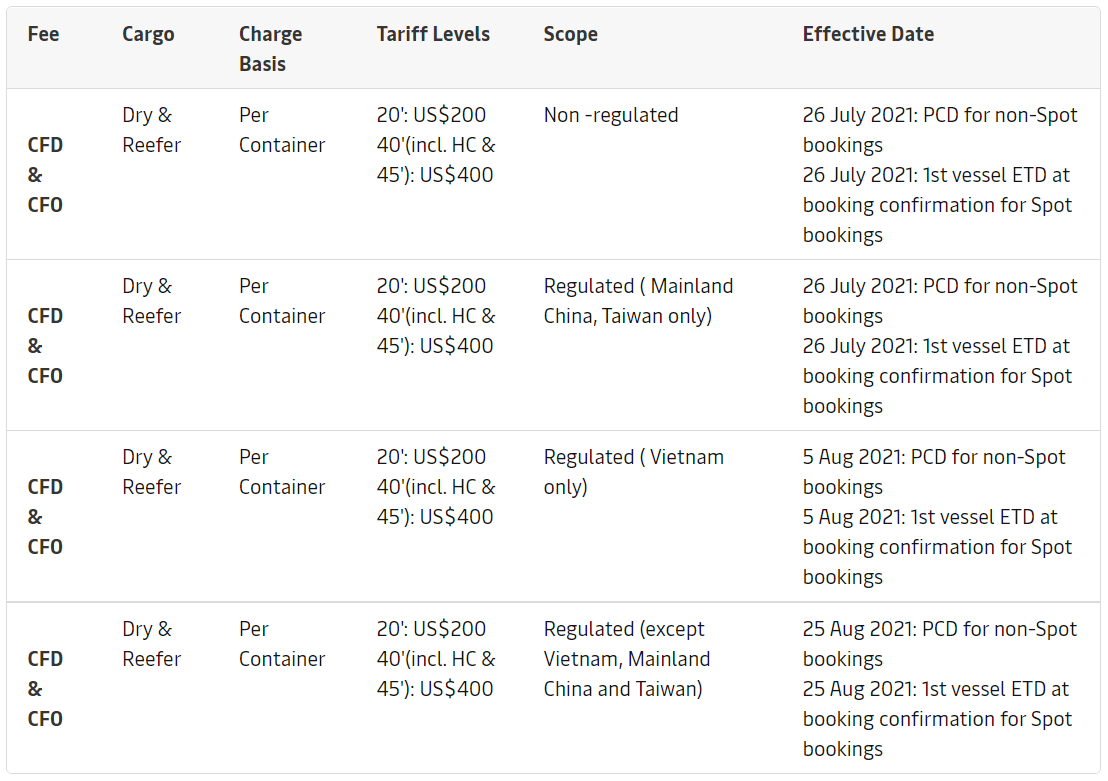Click the Effective Date column header
The image size is (1108, 781).
click(868, 34)
